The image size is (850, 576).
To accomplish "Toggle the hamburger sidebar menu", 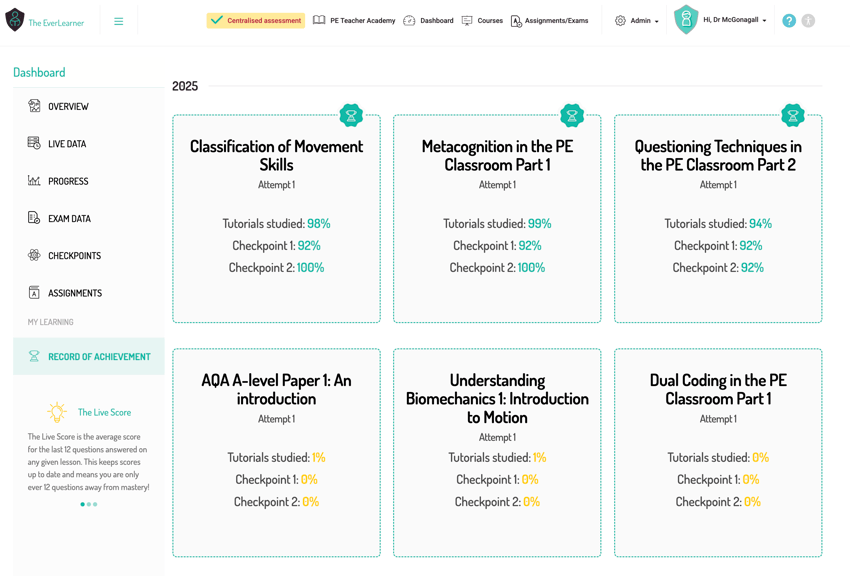I will coord(118,21).
